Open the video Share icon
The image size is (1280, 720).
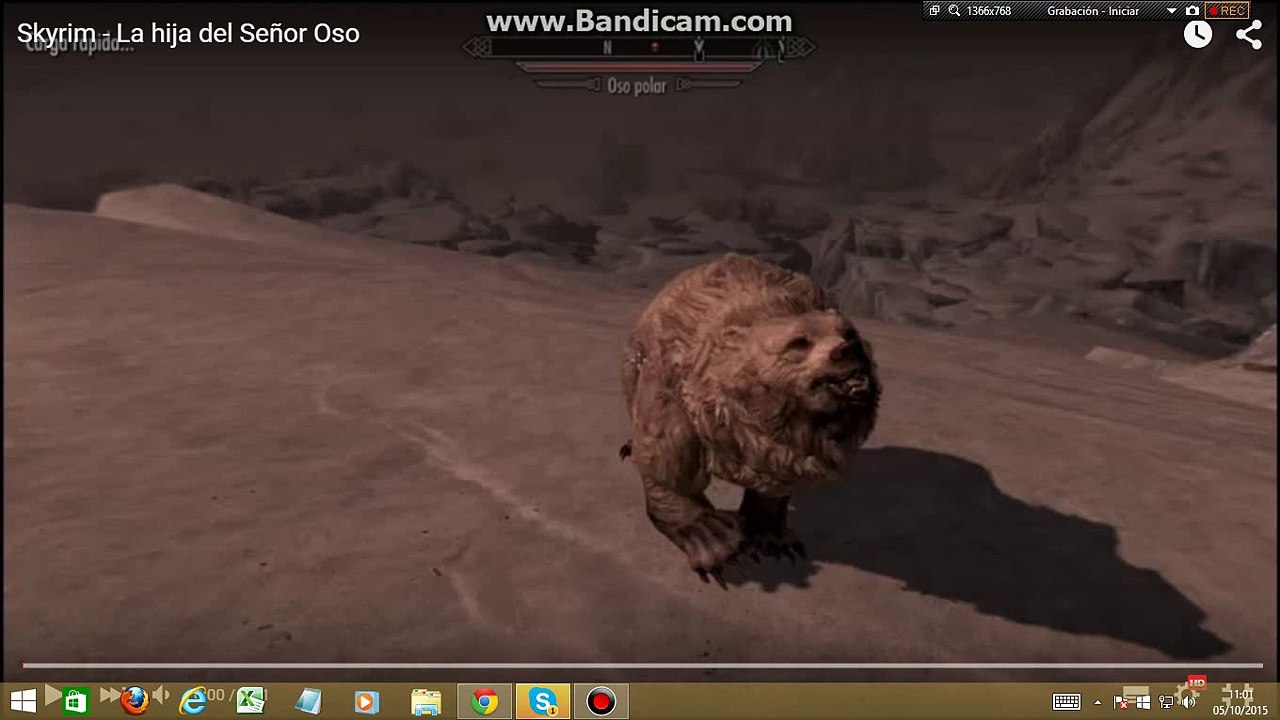click(x=1249, y=34)
